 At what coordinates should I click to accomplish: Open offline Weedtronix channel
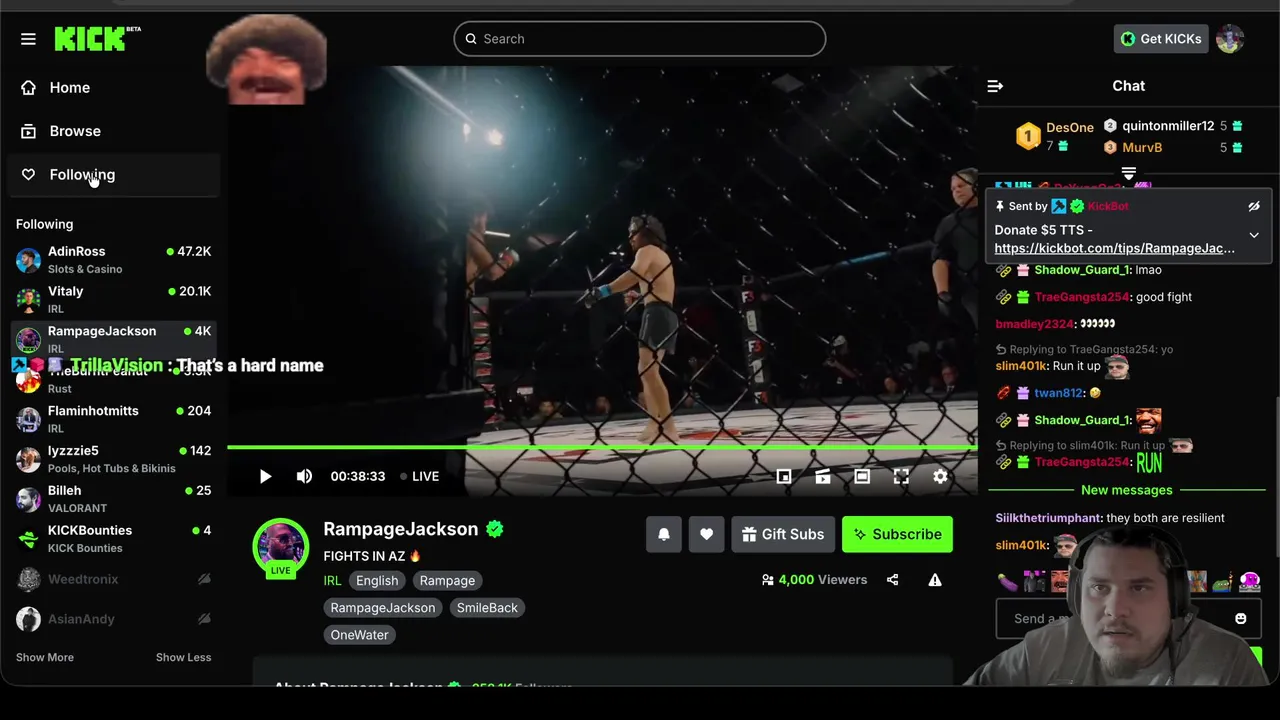pos(114,579)
